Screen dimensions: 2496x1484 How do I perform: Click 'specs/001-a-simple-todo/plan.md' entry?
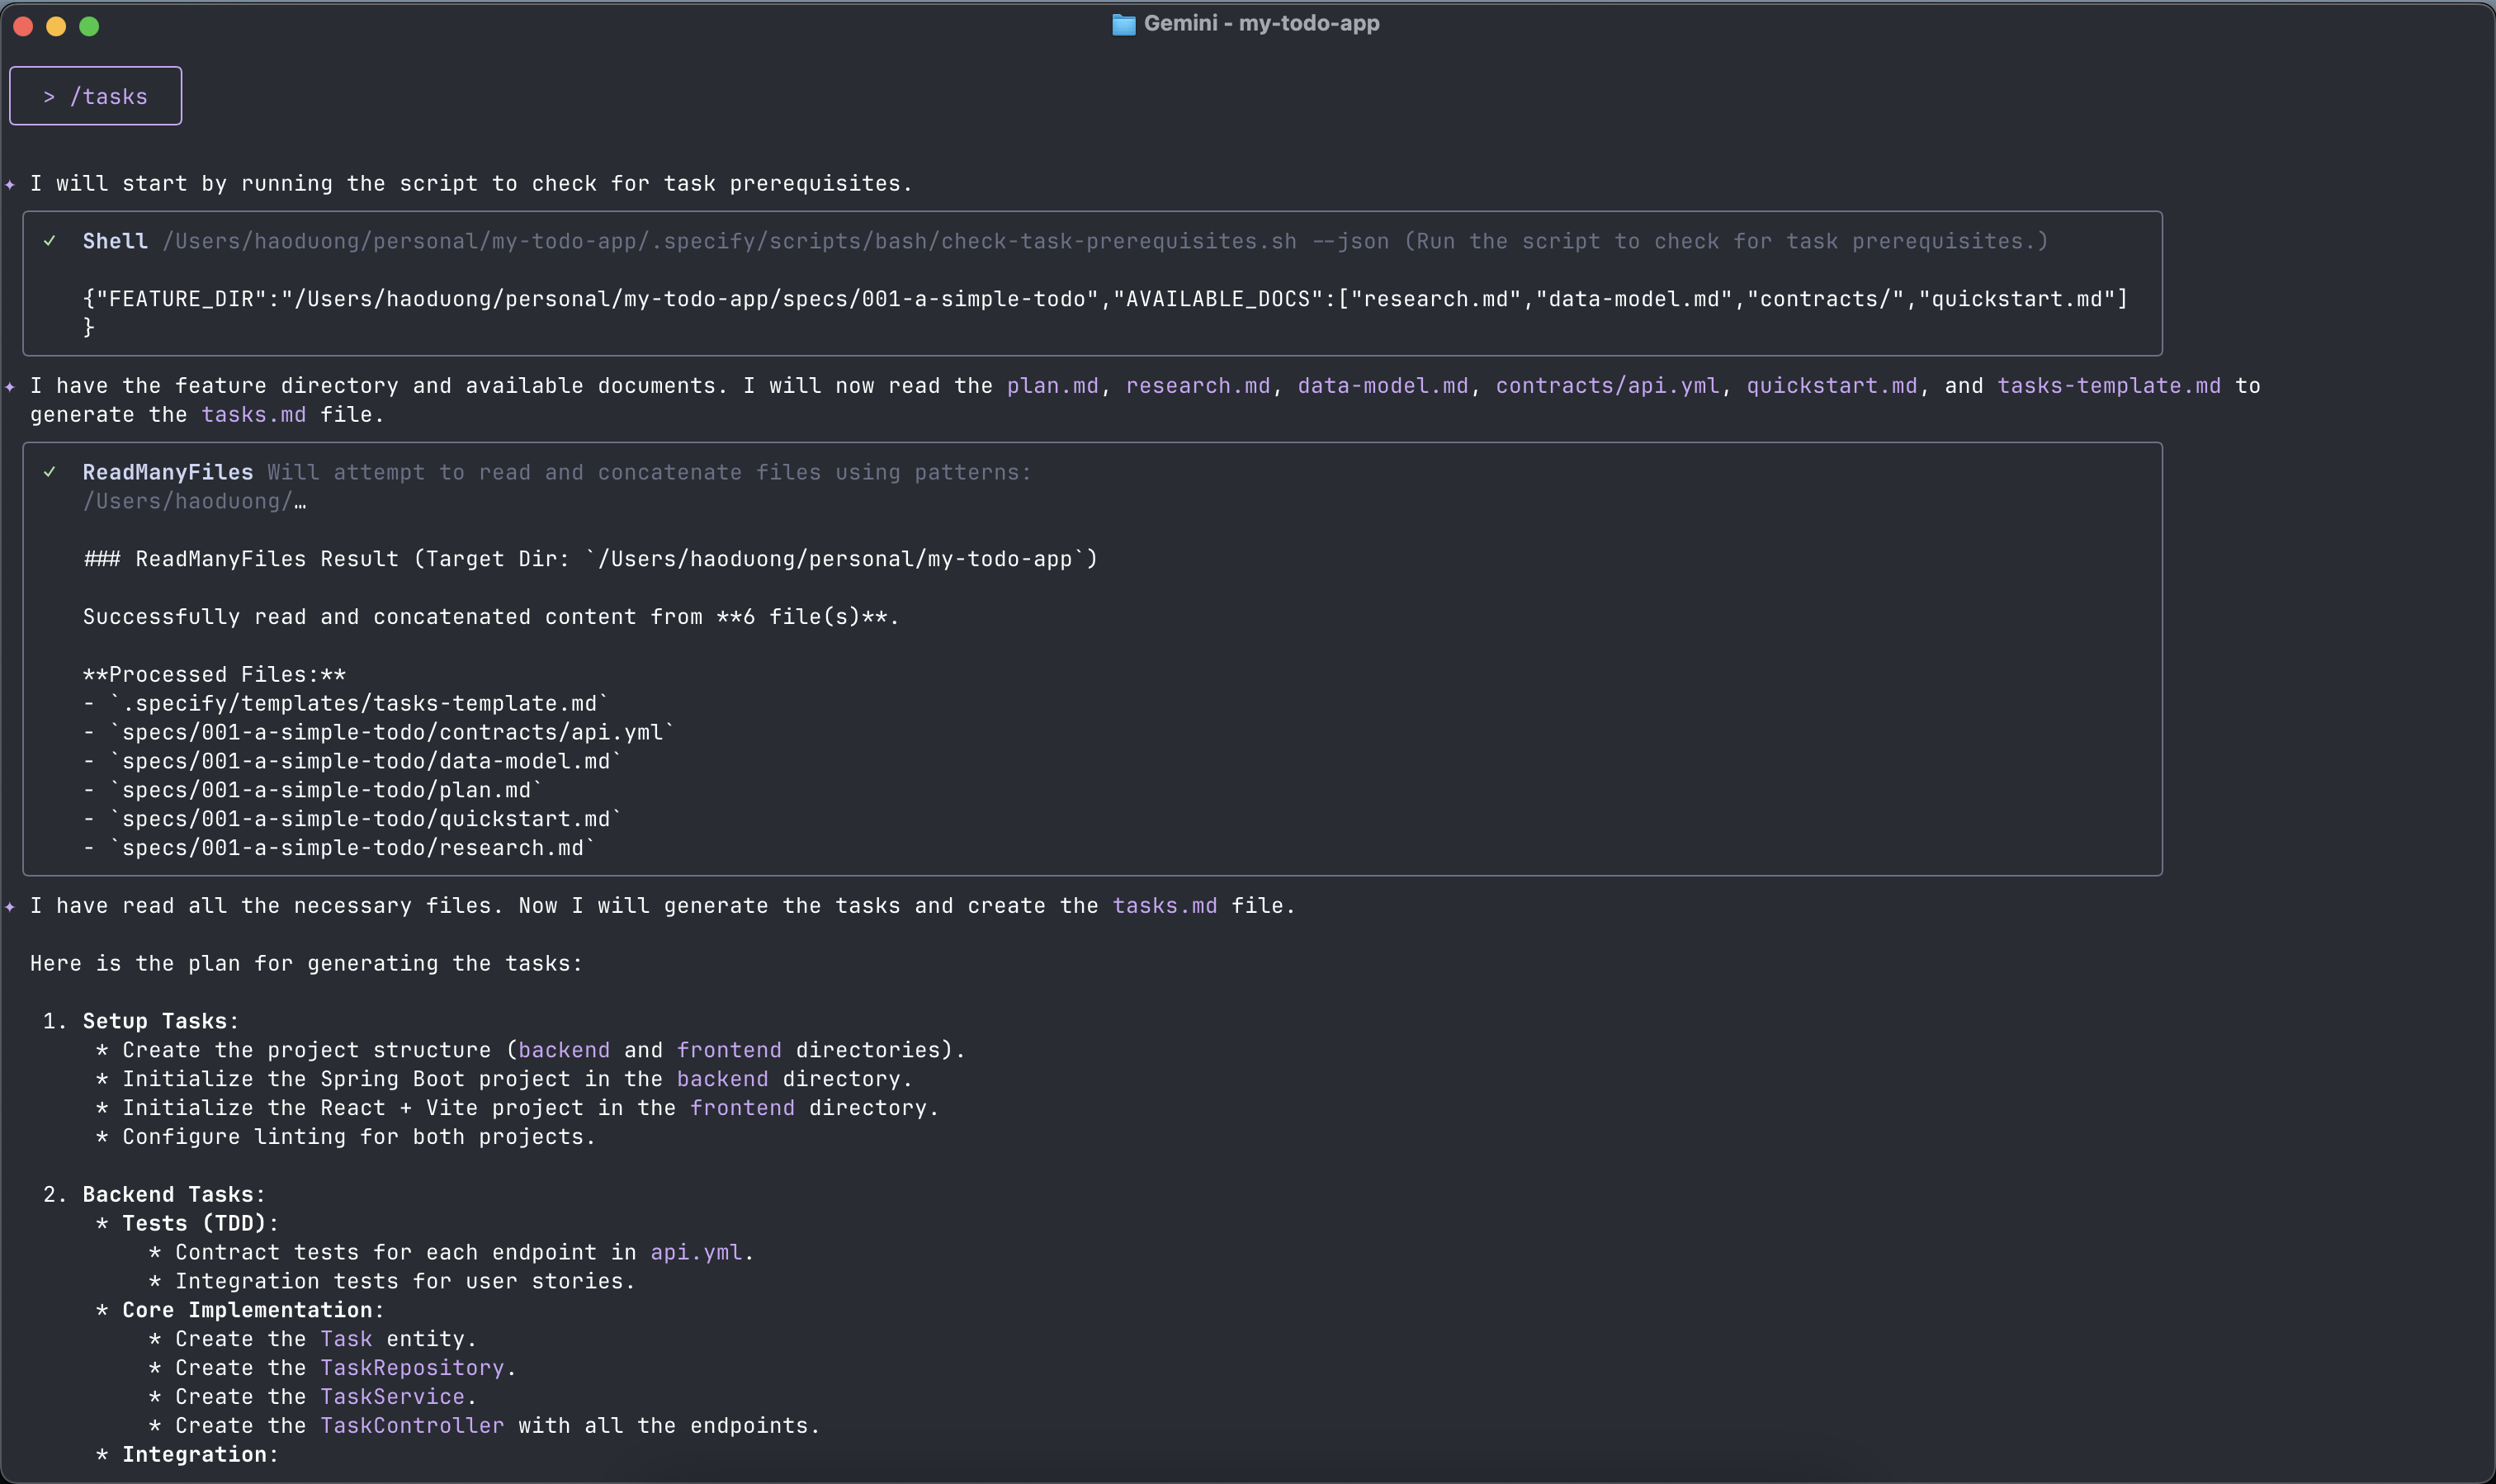326,790
